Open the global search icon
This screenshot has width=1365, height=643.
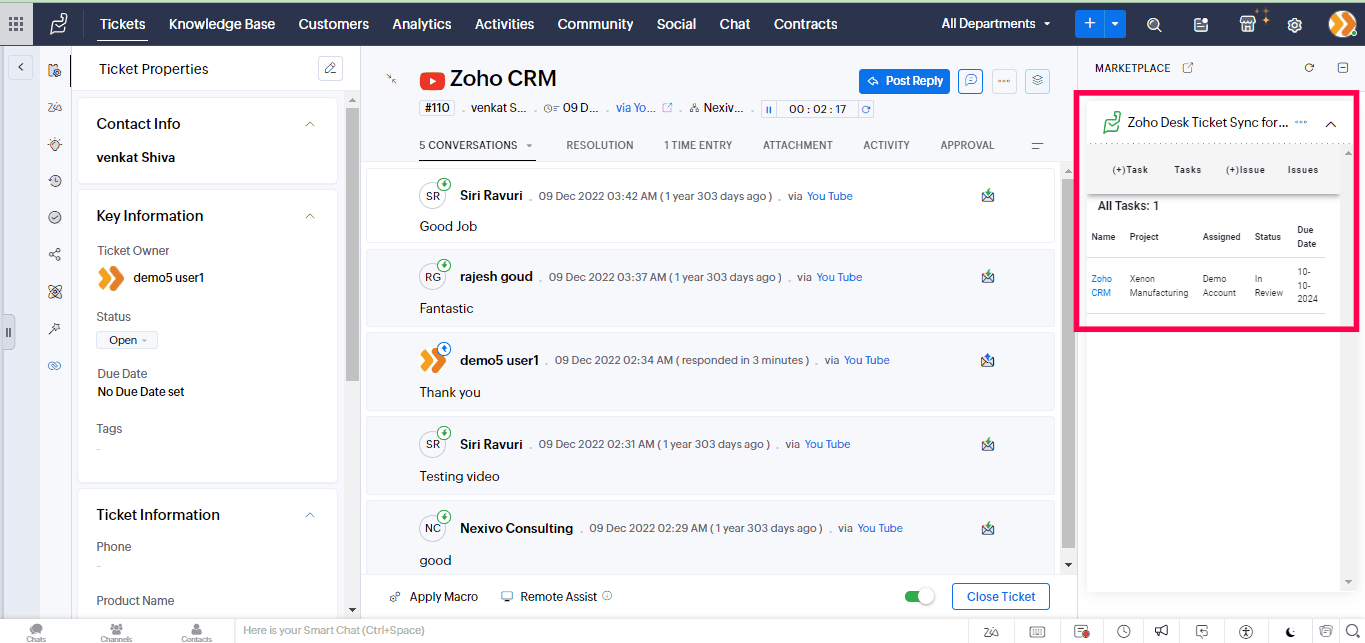(1154, 25)
